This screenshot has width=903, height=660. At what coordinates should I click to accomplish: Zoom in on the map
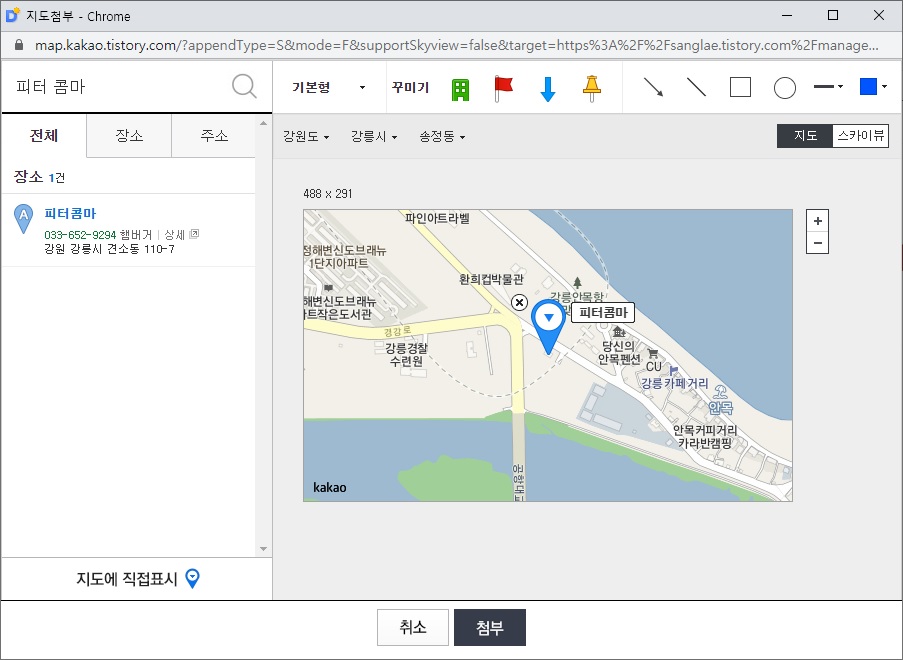coord(817,221)
